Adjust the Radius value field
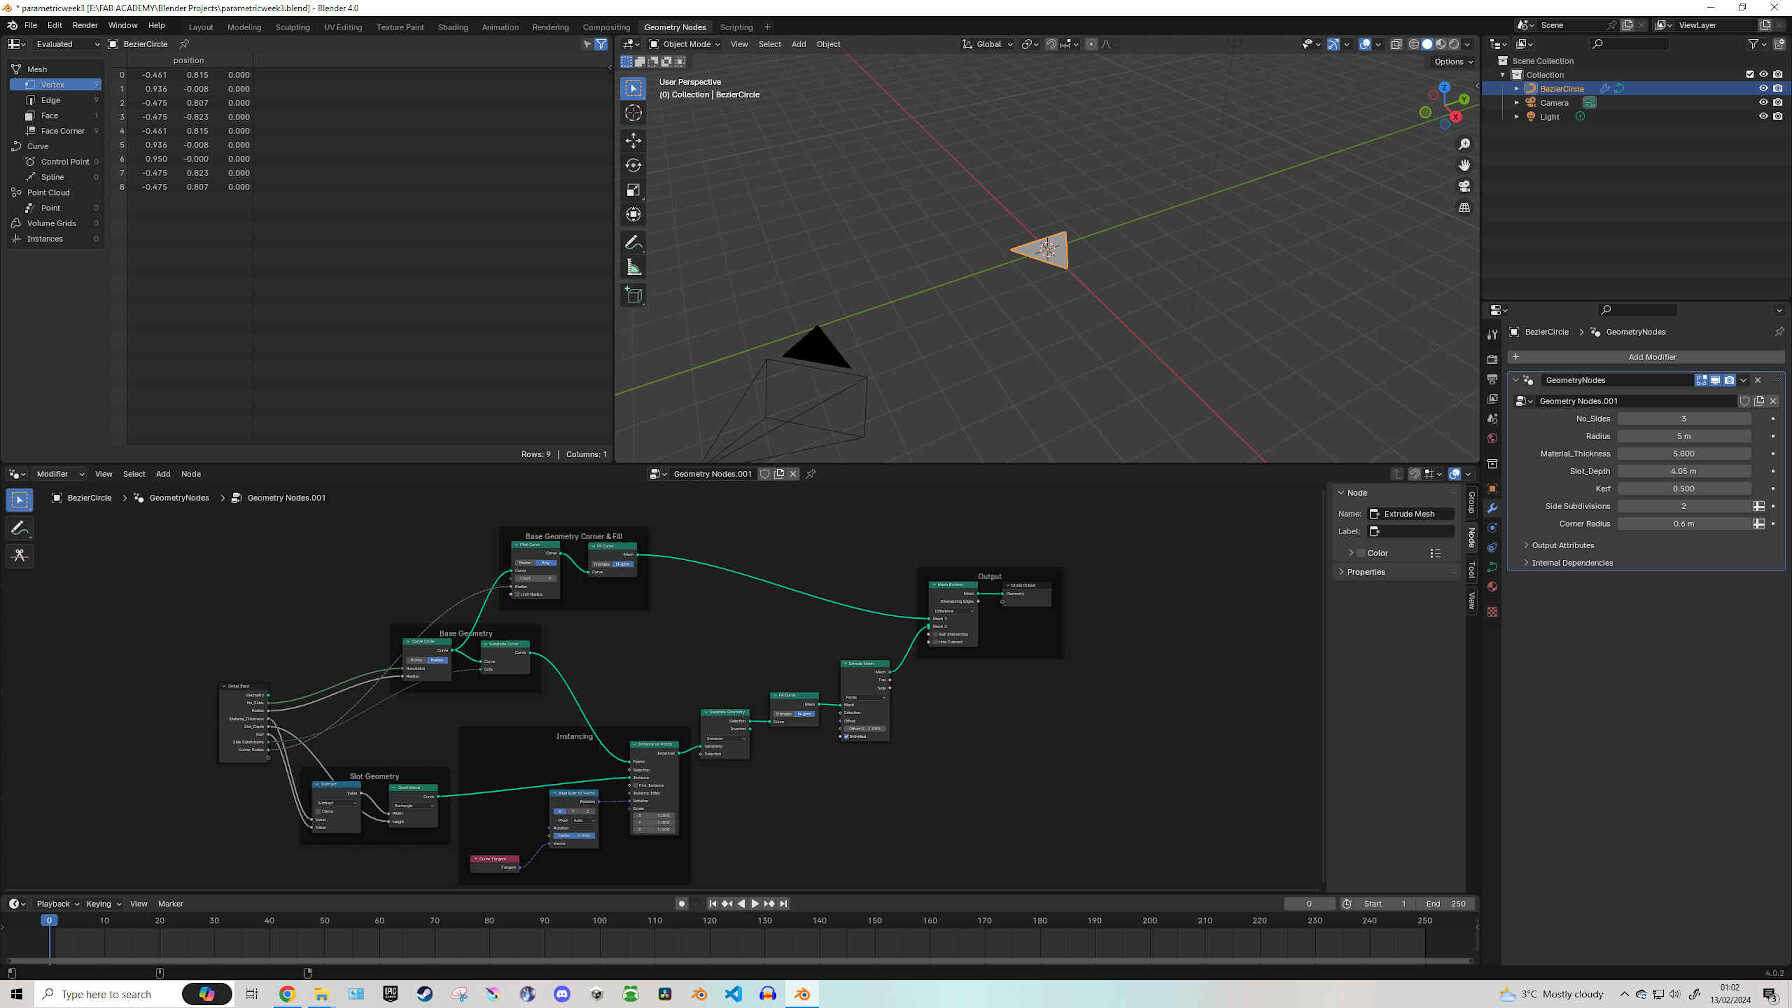Screen dimensions: 1792x1008 click(x=1684, y=436)
